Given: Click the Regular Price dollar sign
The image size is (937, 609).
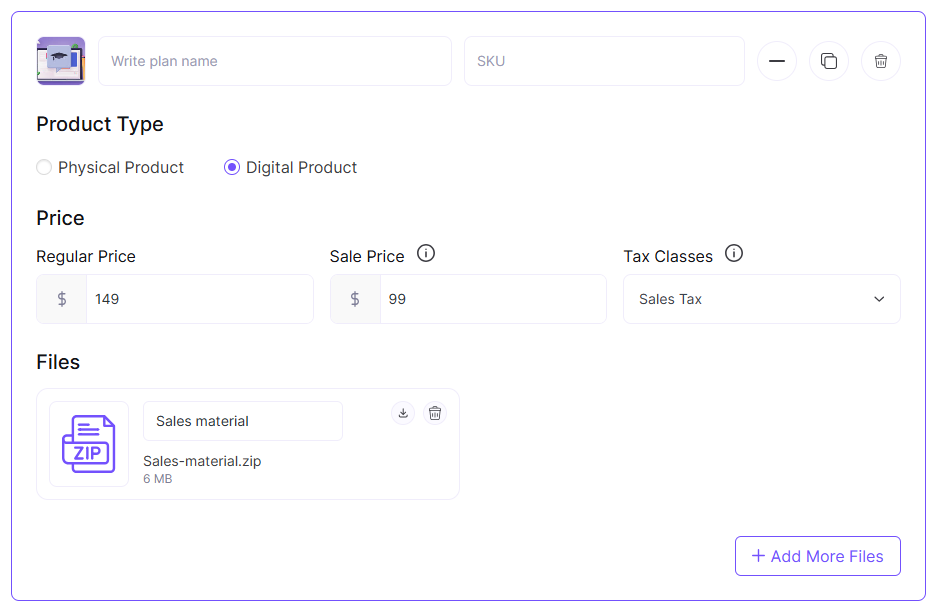Looking at the screenshot, I should tap(62, 299).
